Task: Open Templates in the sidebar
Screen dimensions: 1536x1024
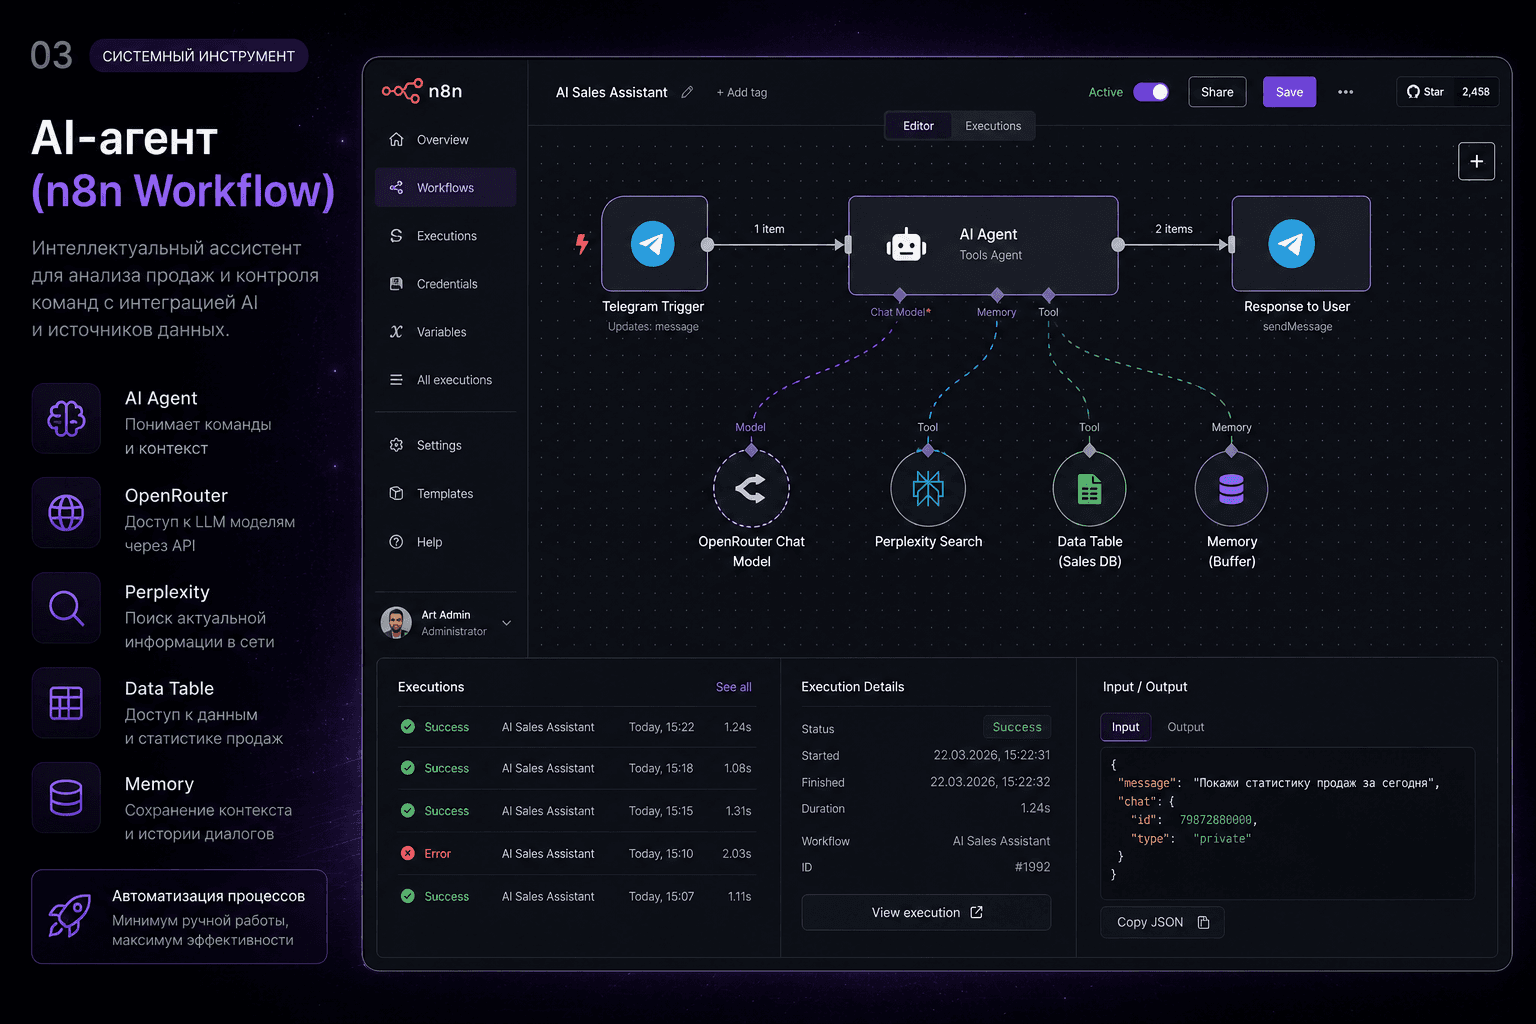Action: click(446, 494)
